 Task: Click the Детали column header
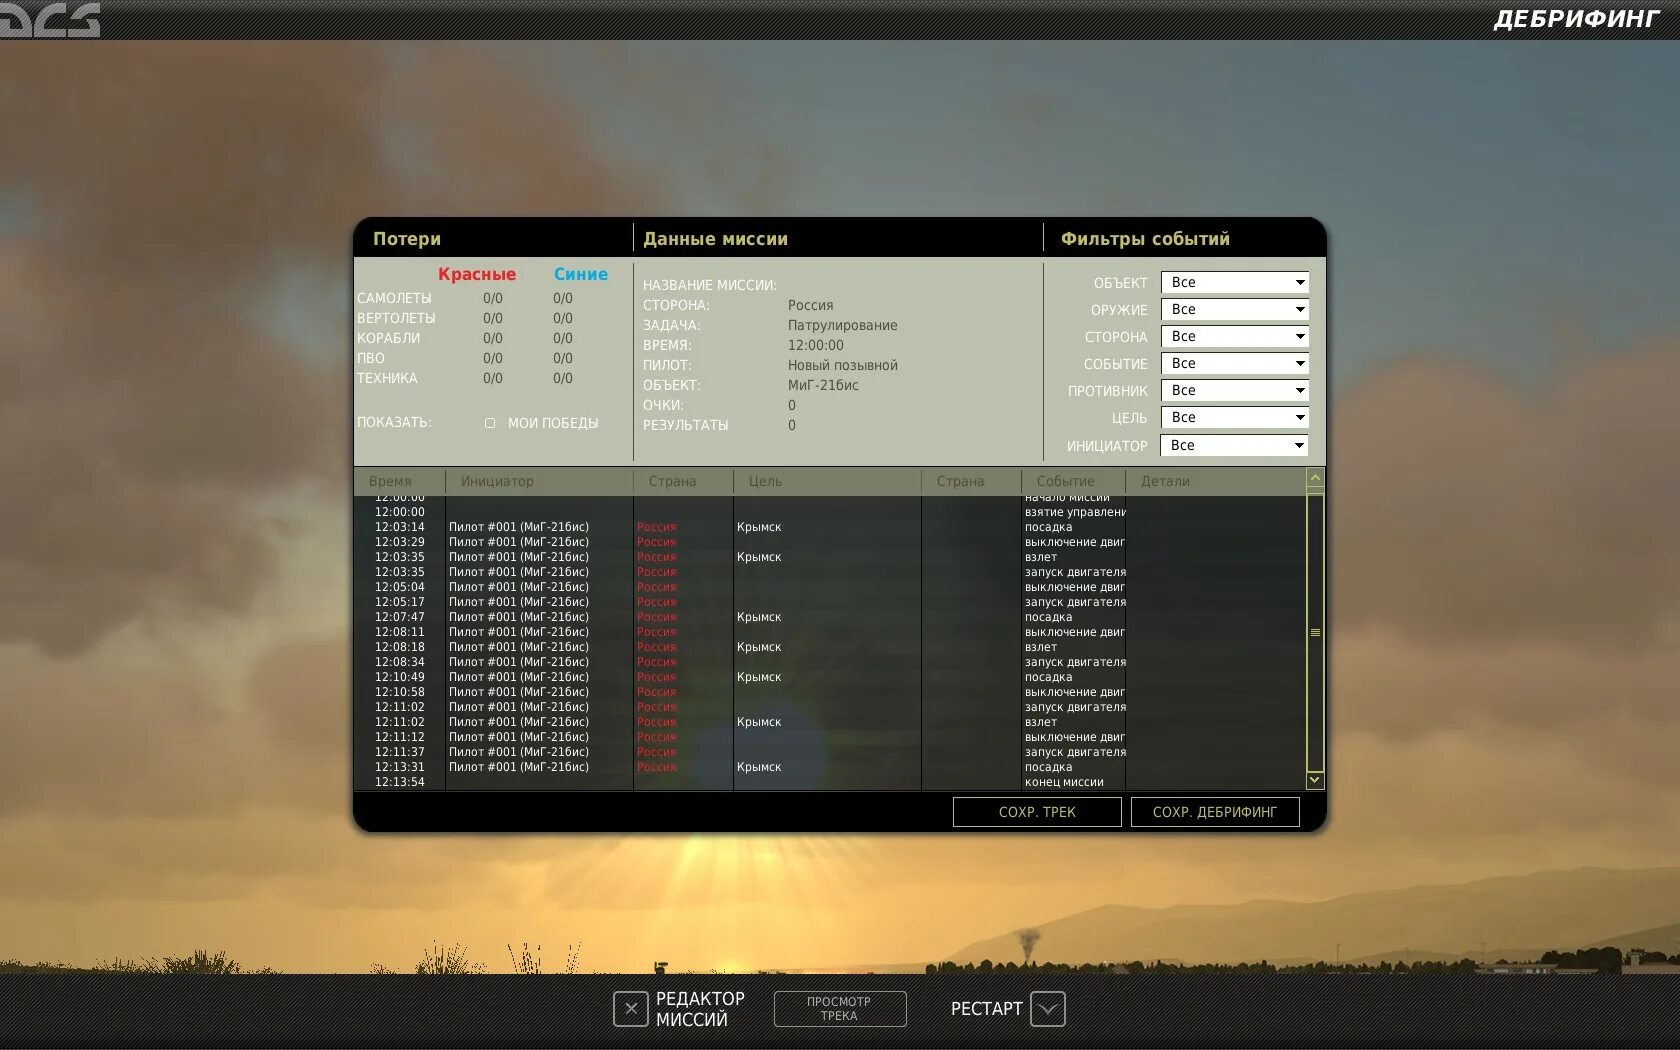point(1215,481)
